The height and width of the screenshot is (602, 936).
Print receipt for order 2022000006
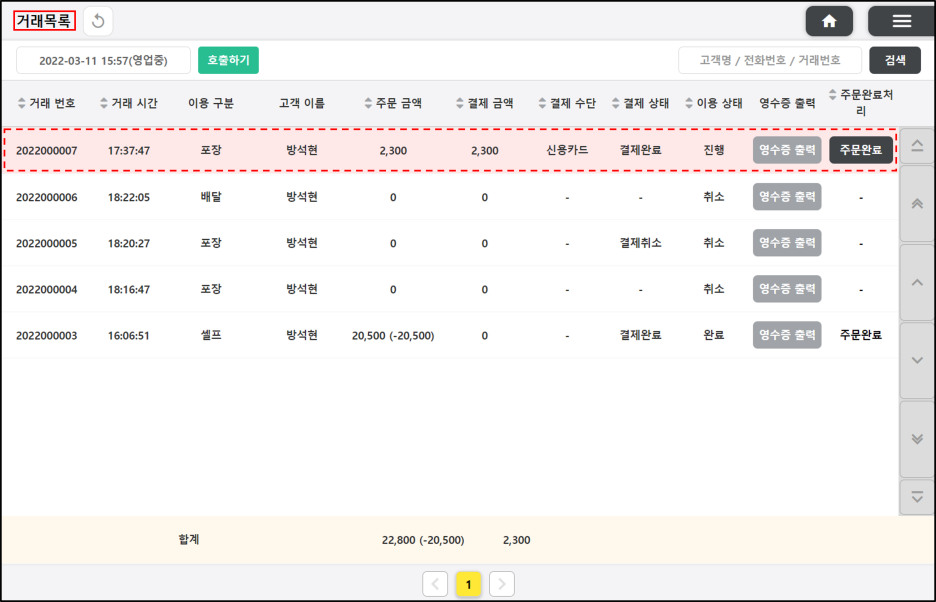coord(787,196)
